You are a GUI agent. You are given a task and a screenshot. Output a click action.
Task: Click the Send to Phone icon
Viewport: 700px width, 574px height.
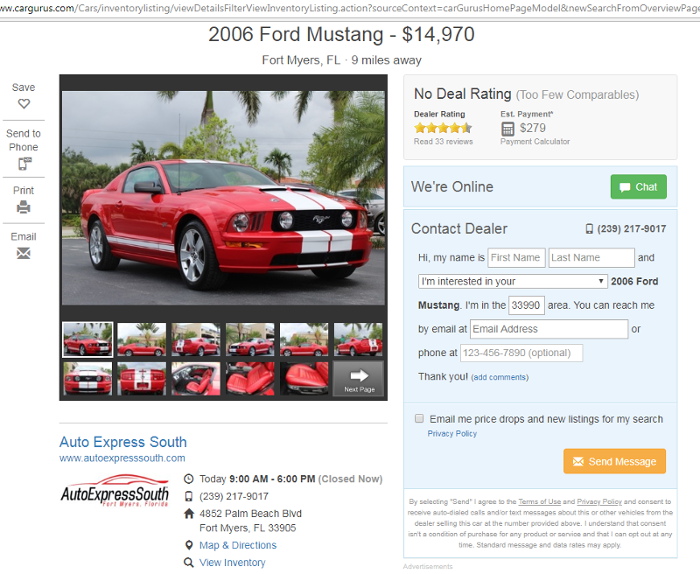click(24, 164)
